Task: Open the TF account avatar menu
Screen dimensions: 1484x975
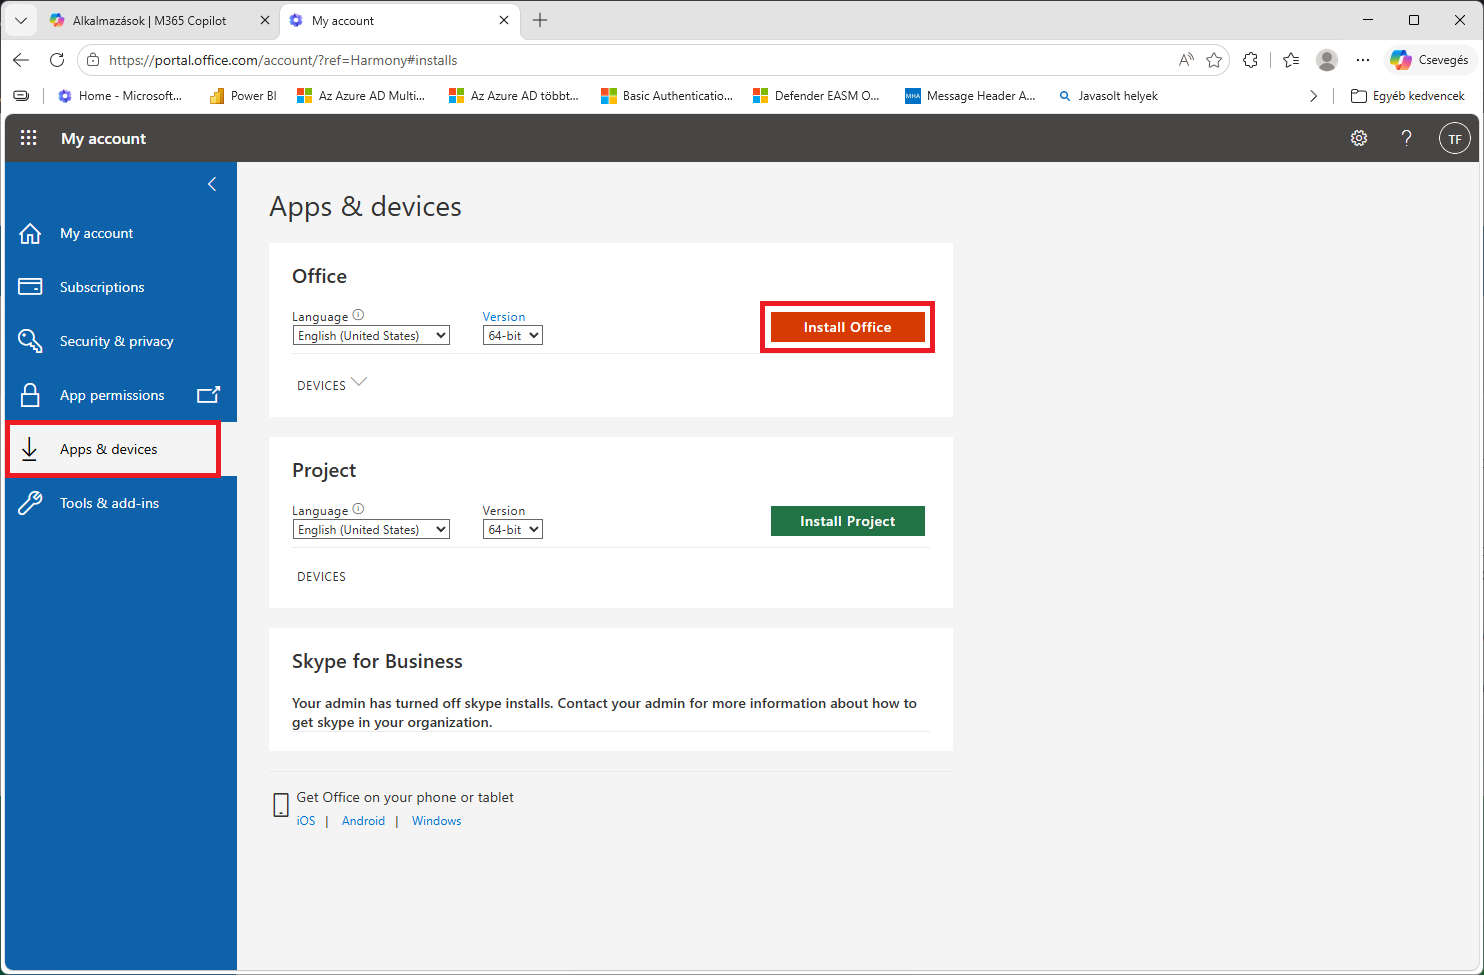Action: 1455,138
